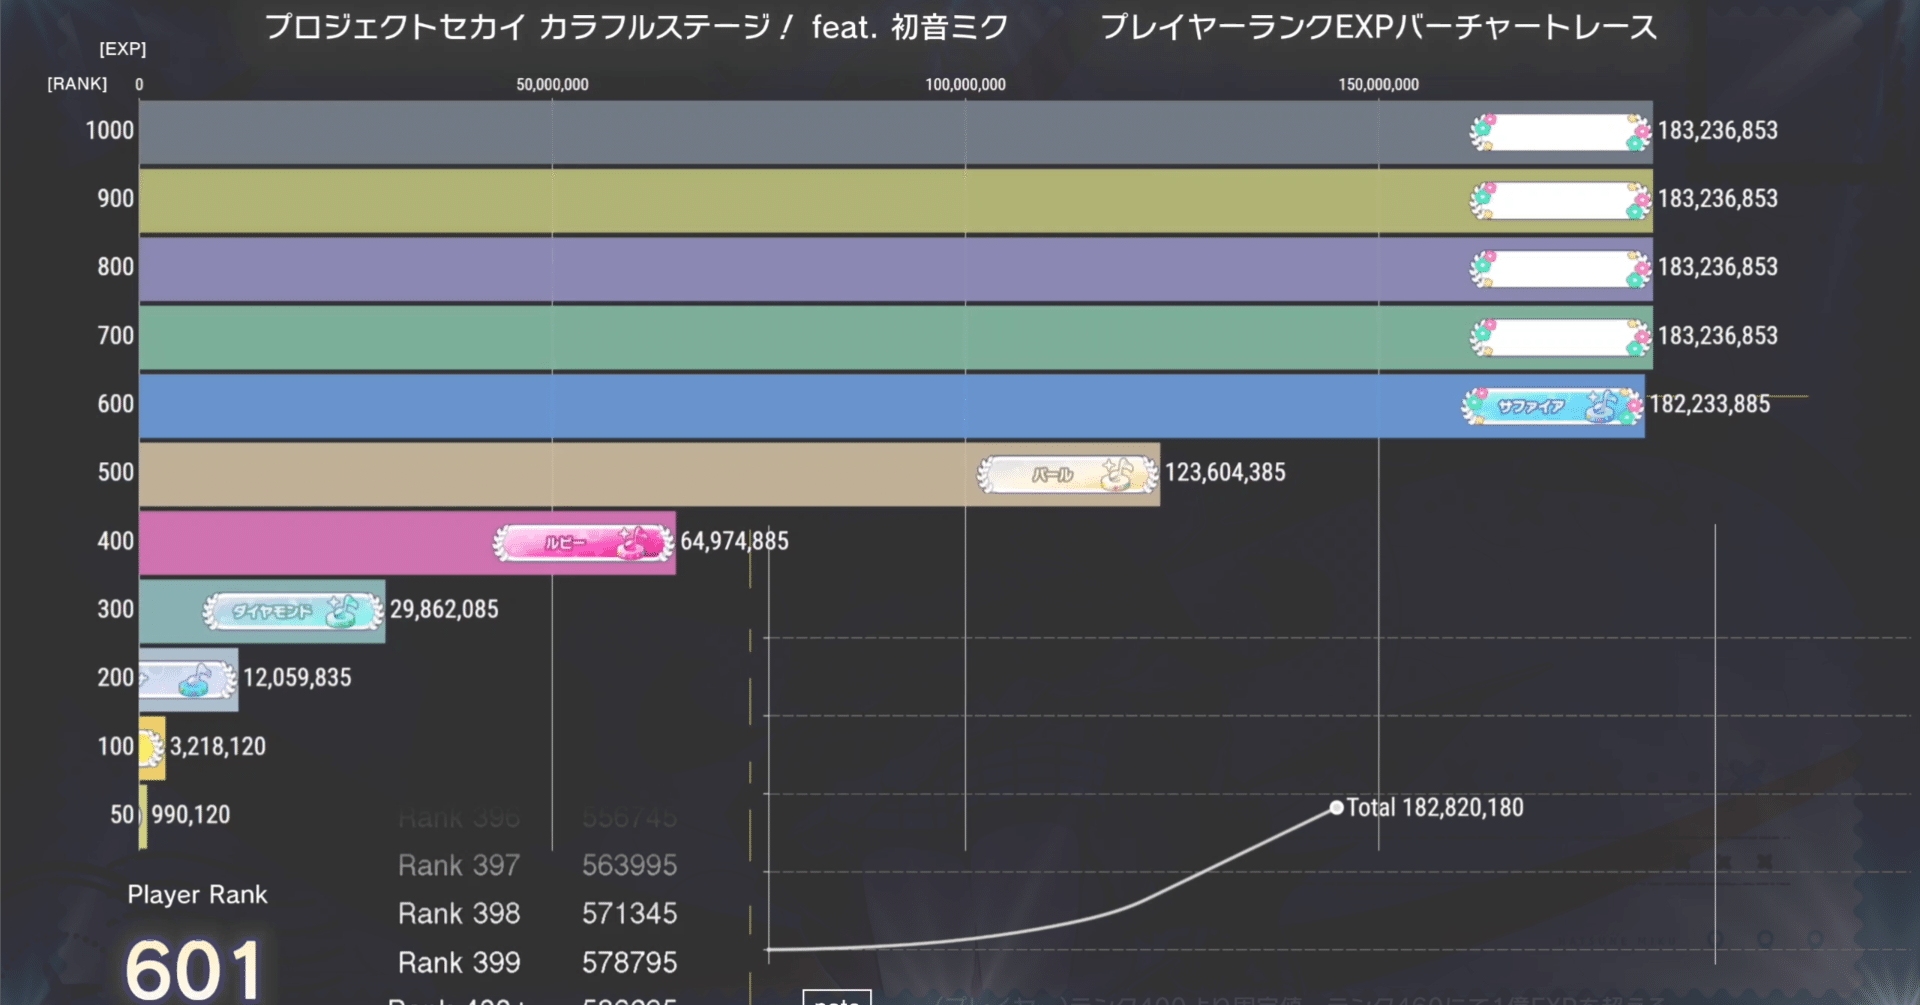
Task: Select the Total 182,820,180 data point marker
Action: point(1337,807)
